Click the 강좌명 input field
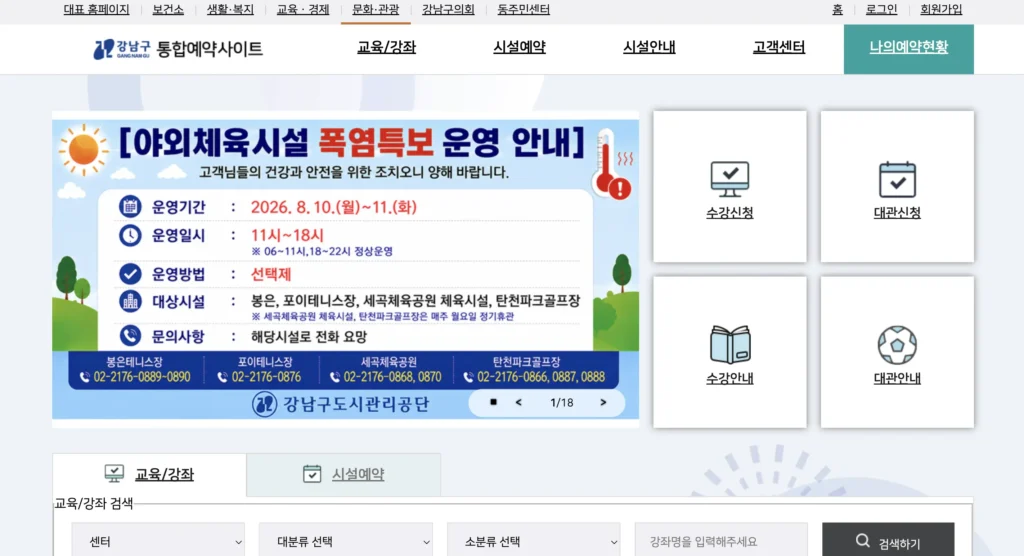This screenshot has height=556, width=1024. click(721, 541)
